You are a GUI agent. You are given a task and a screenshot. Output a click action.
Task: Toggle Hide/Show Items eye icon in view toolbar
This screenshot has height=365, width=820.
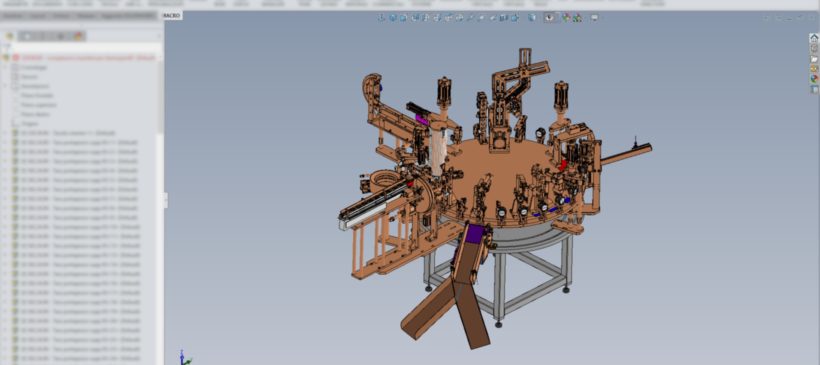[549, 18]
